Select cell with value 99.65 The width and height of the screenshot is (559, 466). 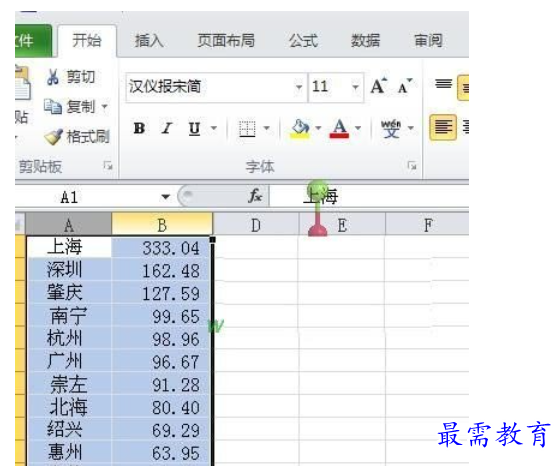161,316
